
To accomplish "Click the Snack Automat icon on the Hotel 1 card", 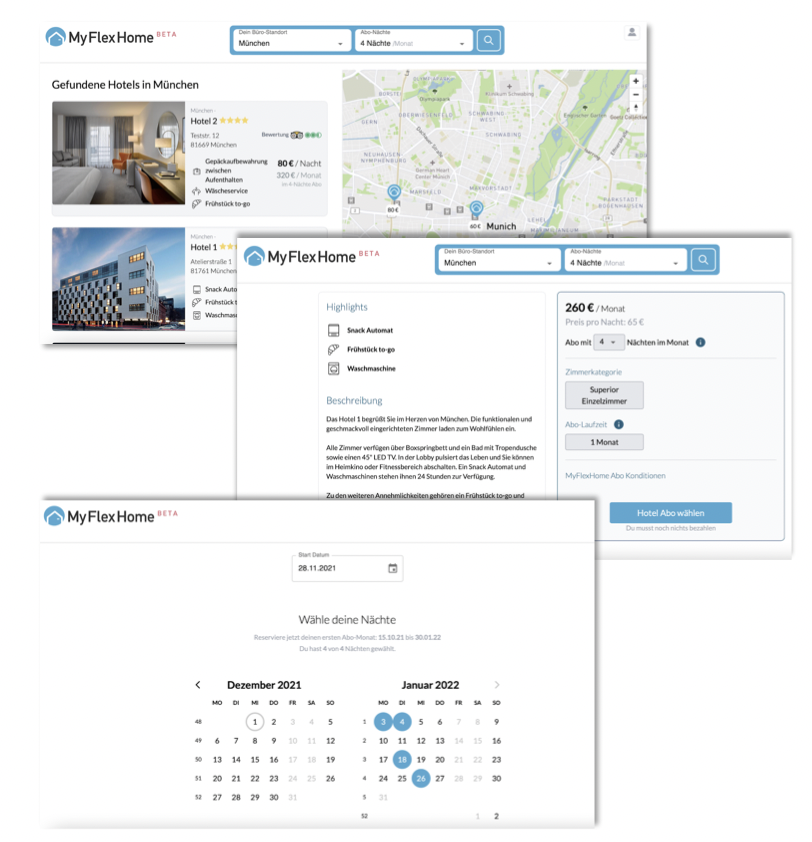I will [x=197, y=289].
